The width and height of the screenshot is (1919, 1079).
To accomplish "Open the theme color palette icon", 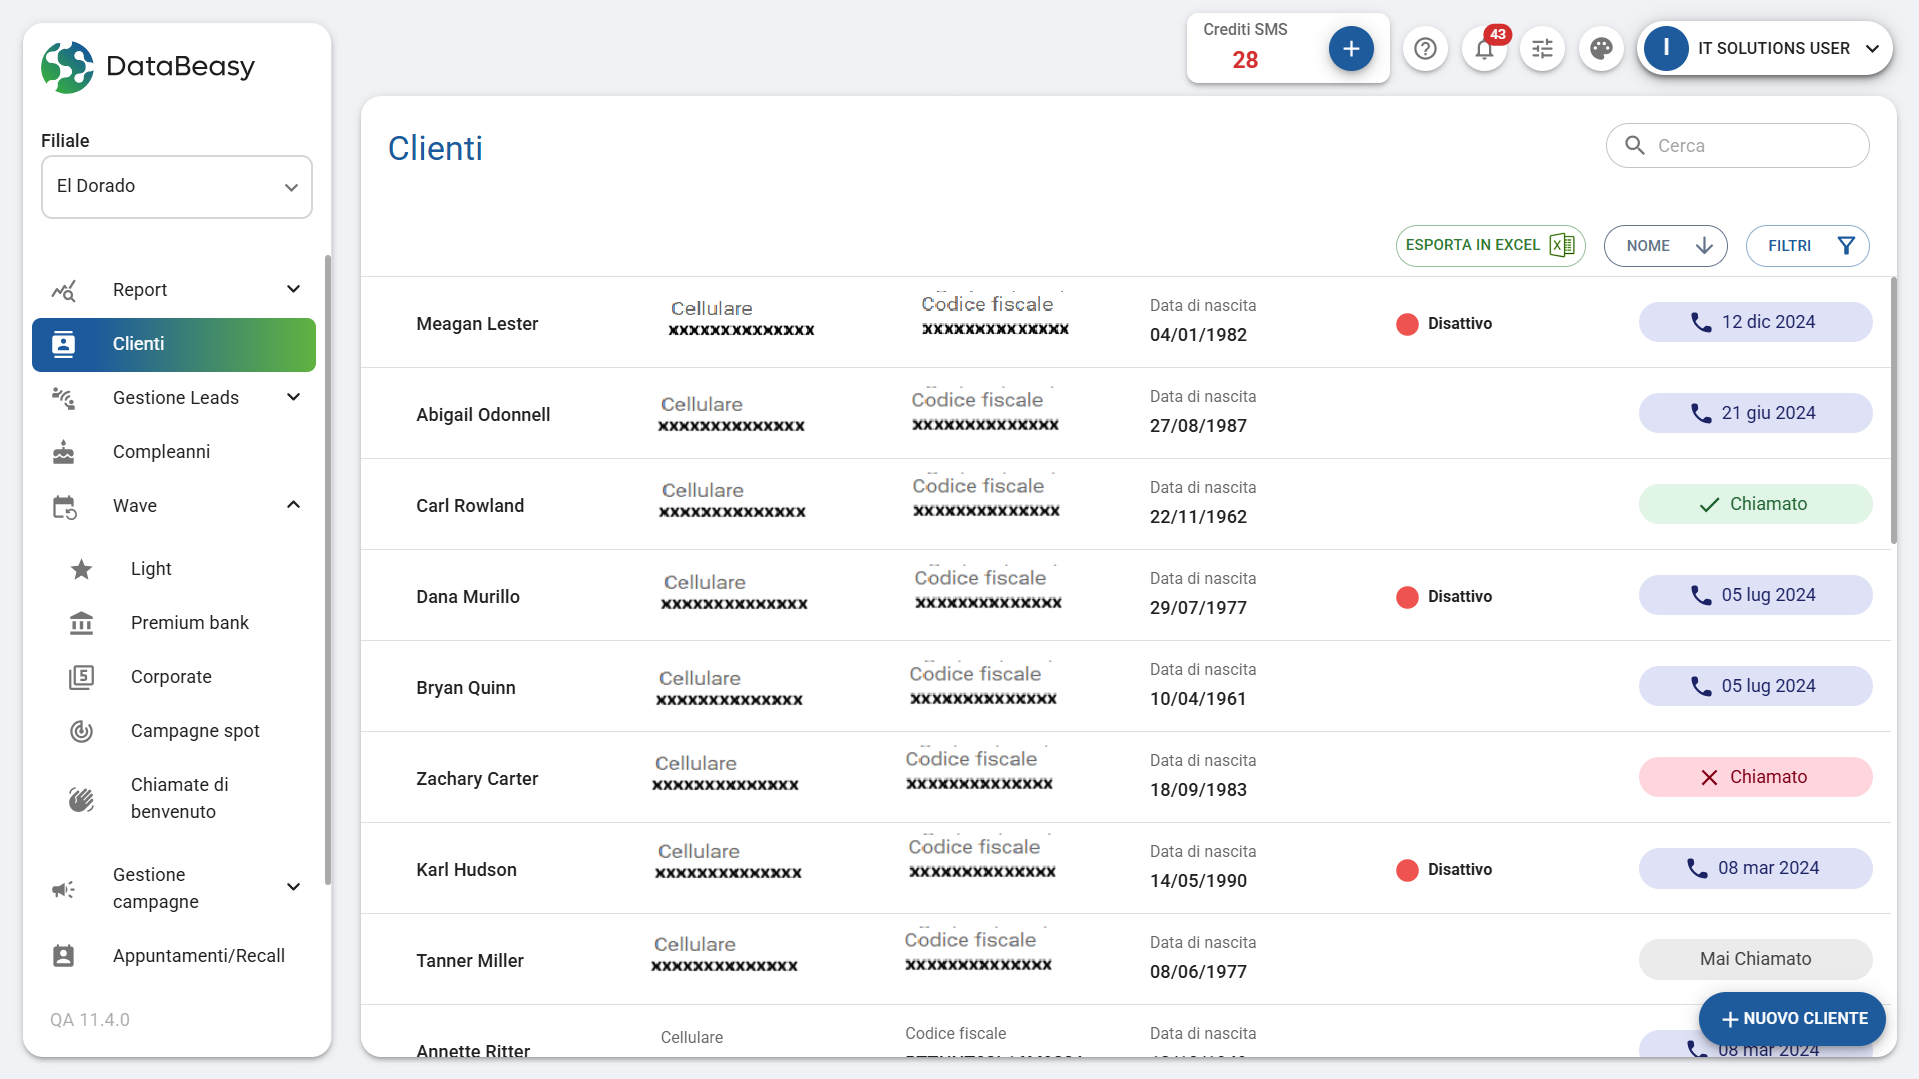I will click(x=1601, y=48).
